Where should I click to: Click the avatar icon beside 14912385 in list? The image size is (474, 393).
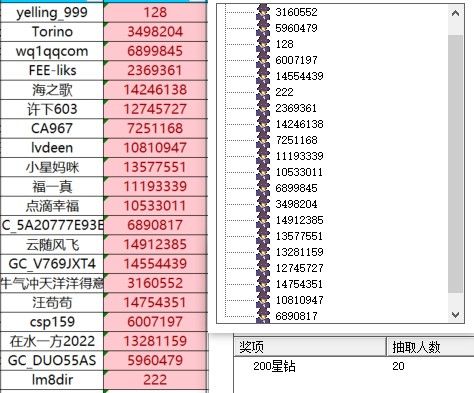tap(263, 220)
